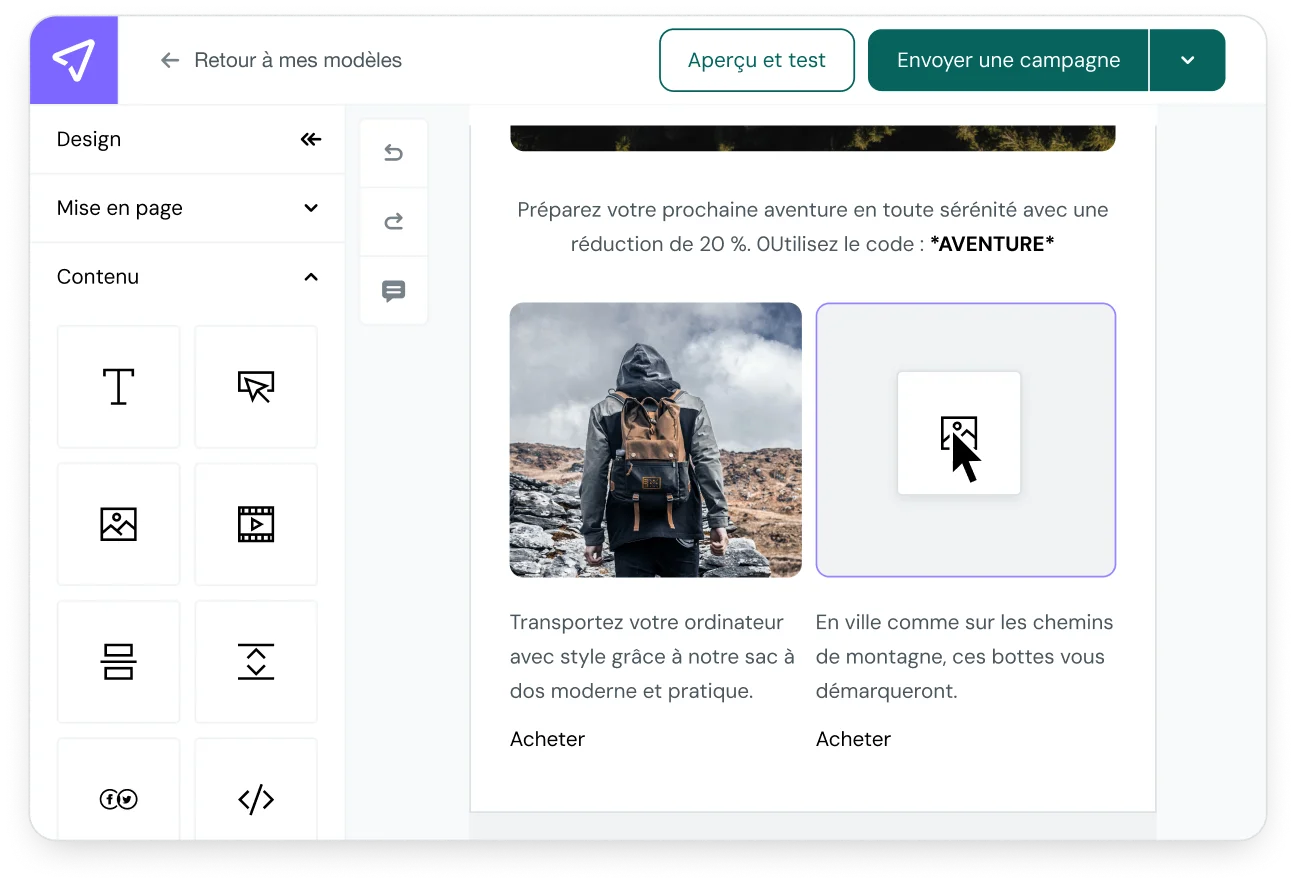Click Envoyer une campagne button

point(1008,60)
